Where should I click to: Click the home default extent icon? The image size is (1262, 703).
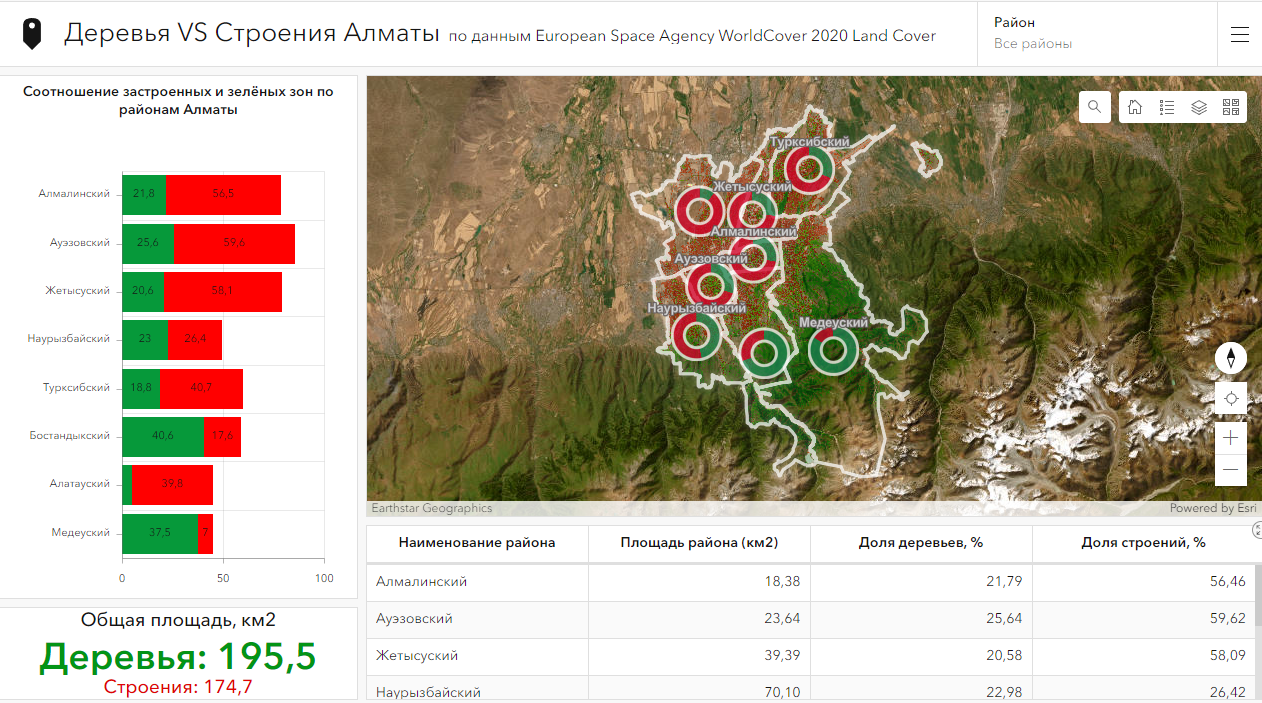1135,107
